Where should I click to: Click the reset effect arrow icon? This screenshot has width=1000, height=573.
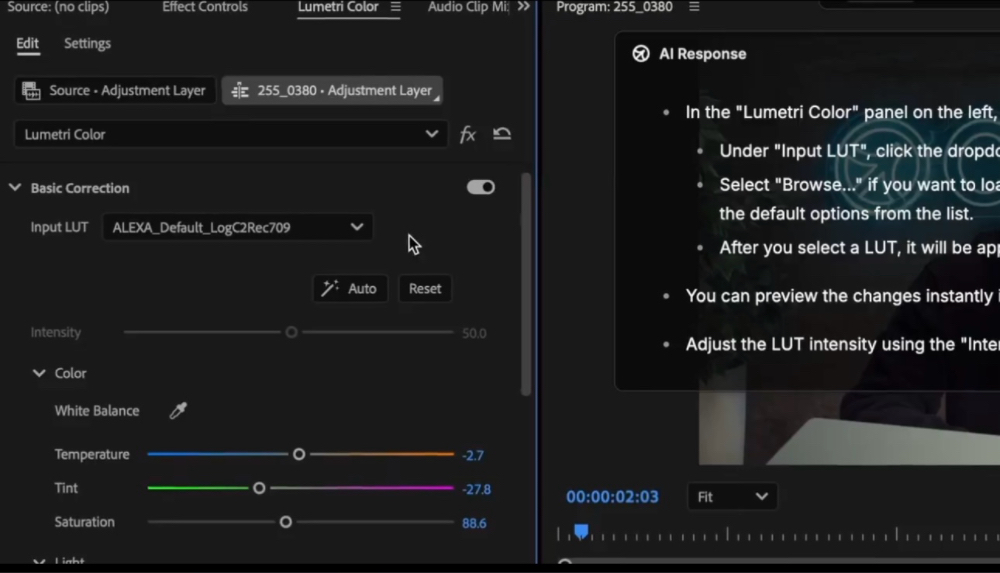[x=502, y=134]
